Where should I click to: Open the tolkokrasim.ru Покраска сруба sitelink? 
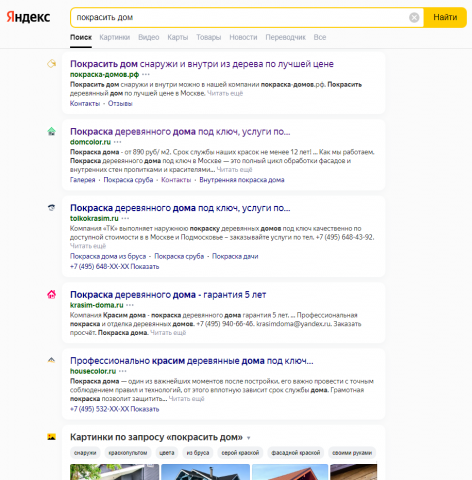click(179, 256)
